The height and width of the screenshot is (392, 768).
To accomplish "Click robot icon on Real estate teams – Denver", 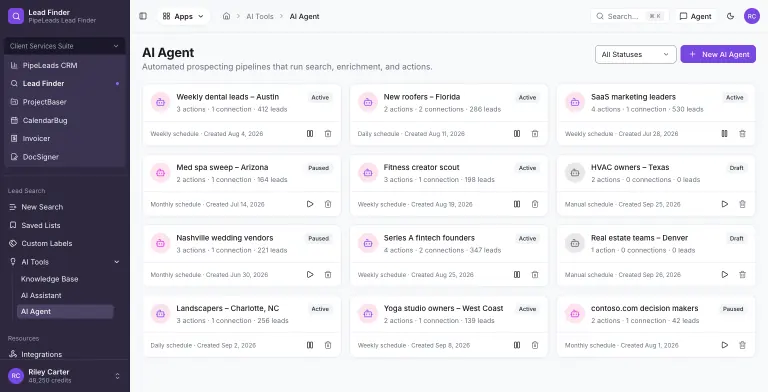I will (x=575, y=243).
